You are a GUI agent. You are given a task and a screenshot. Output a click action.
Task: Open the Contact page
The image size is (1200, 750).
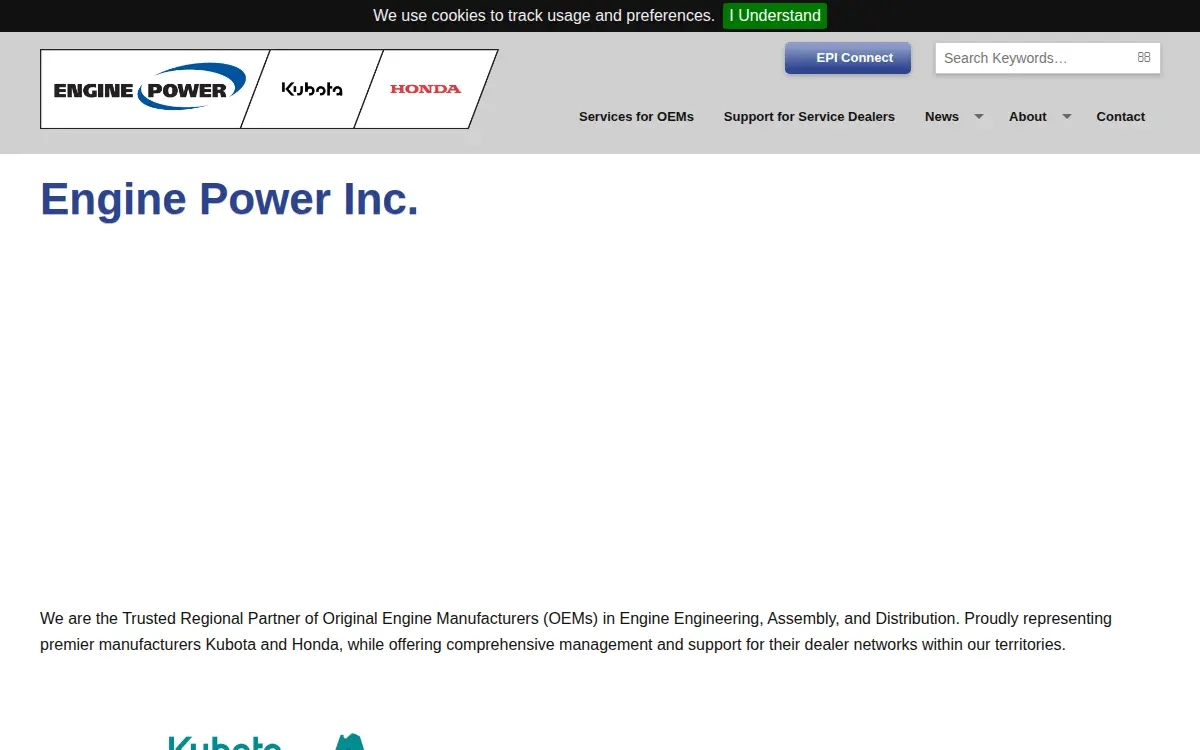coord(1120,117)
